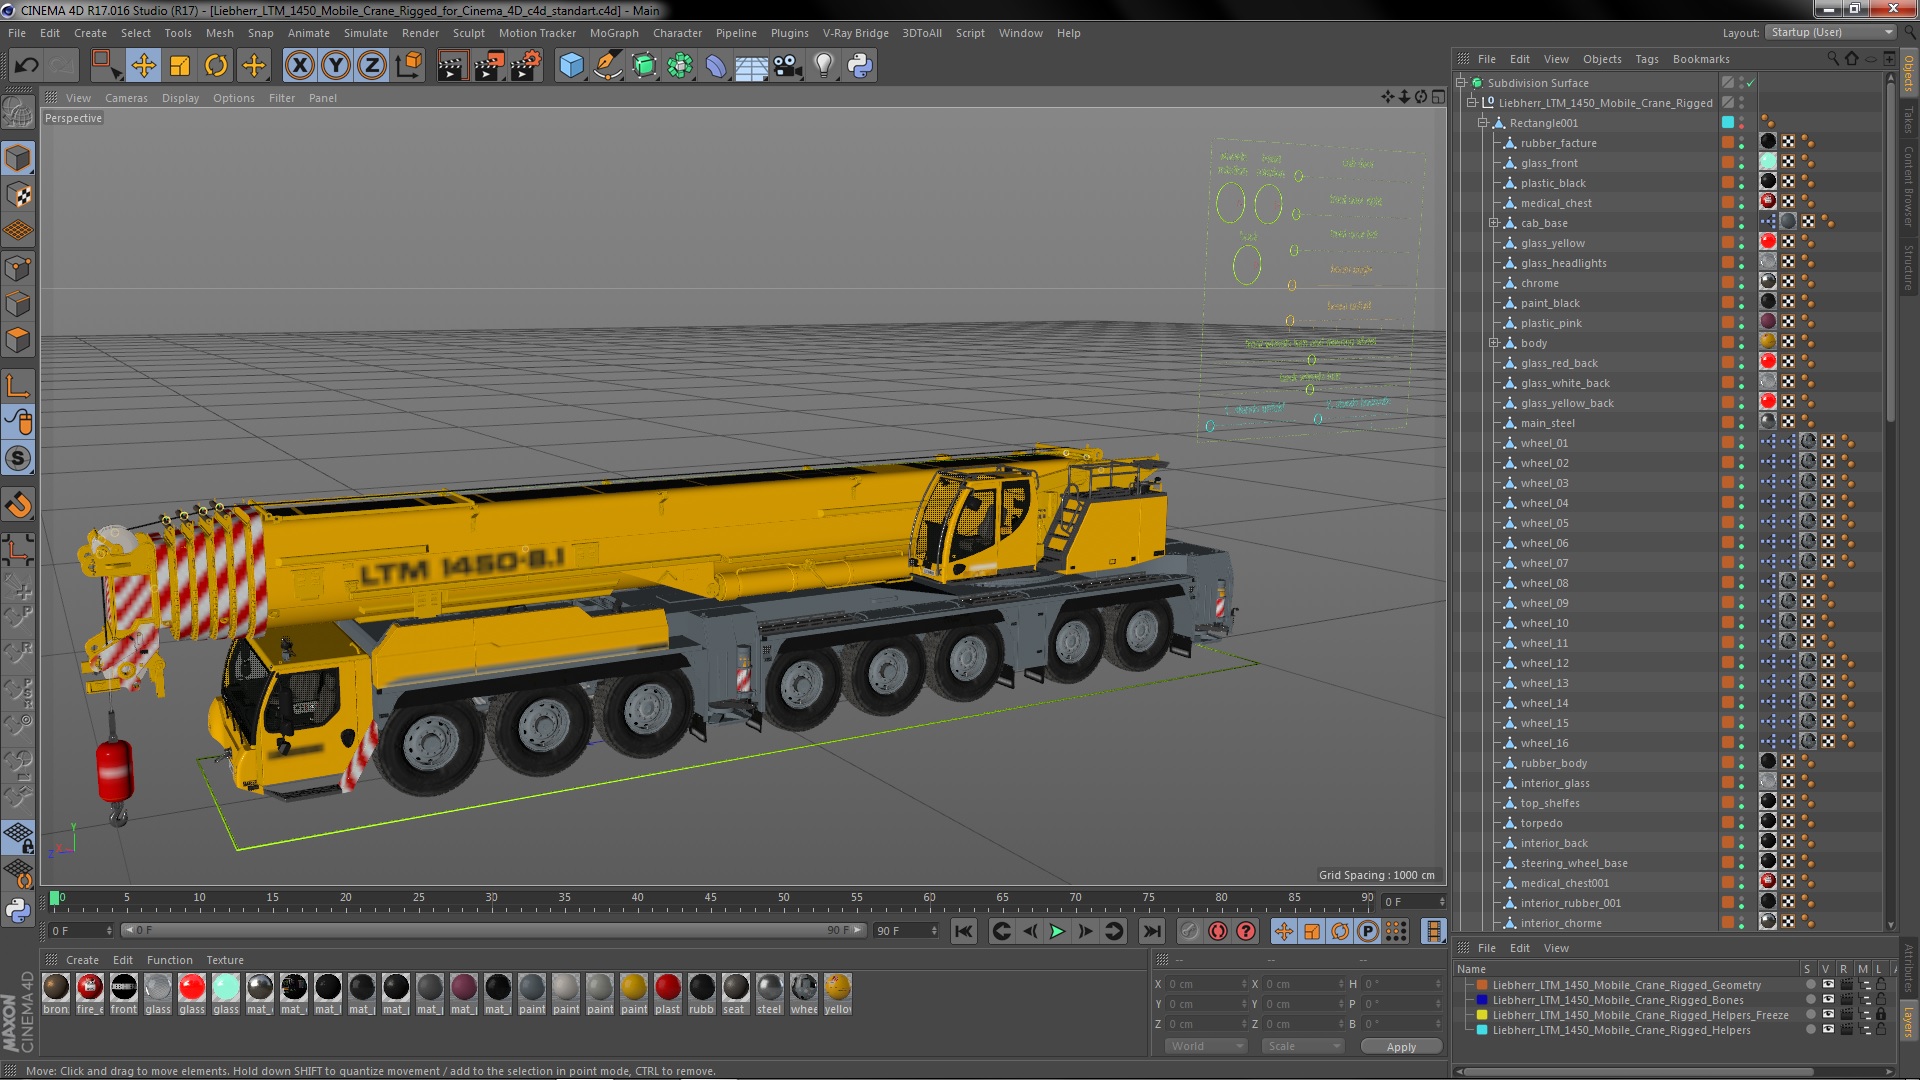Click the Floor environment icon
This screenshot has height=1080, width=1920.
coord(752,66)
